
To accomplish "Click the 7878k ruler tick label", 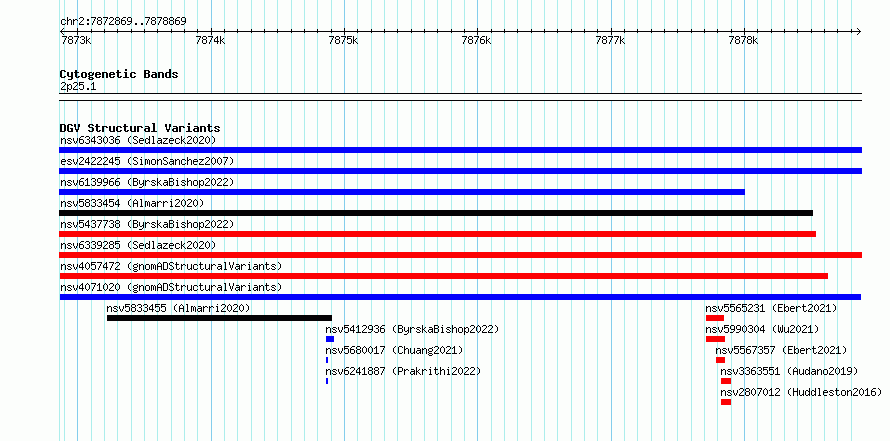I will [744, 40].
